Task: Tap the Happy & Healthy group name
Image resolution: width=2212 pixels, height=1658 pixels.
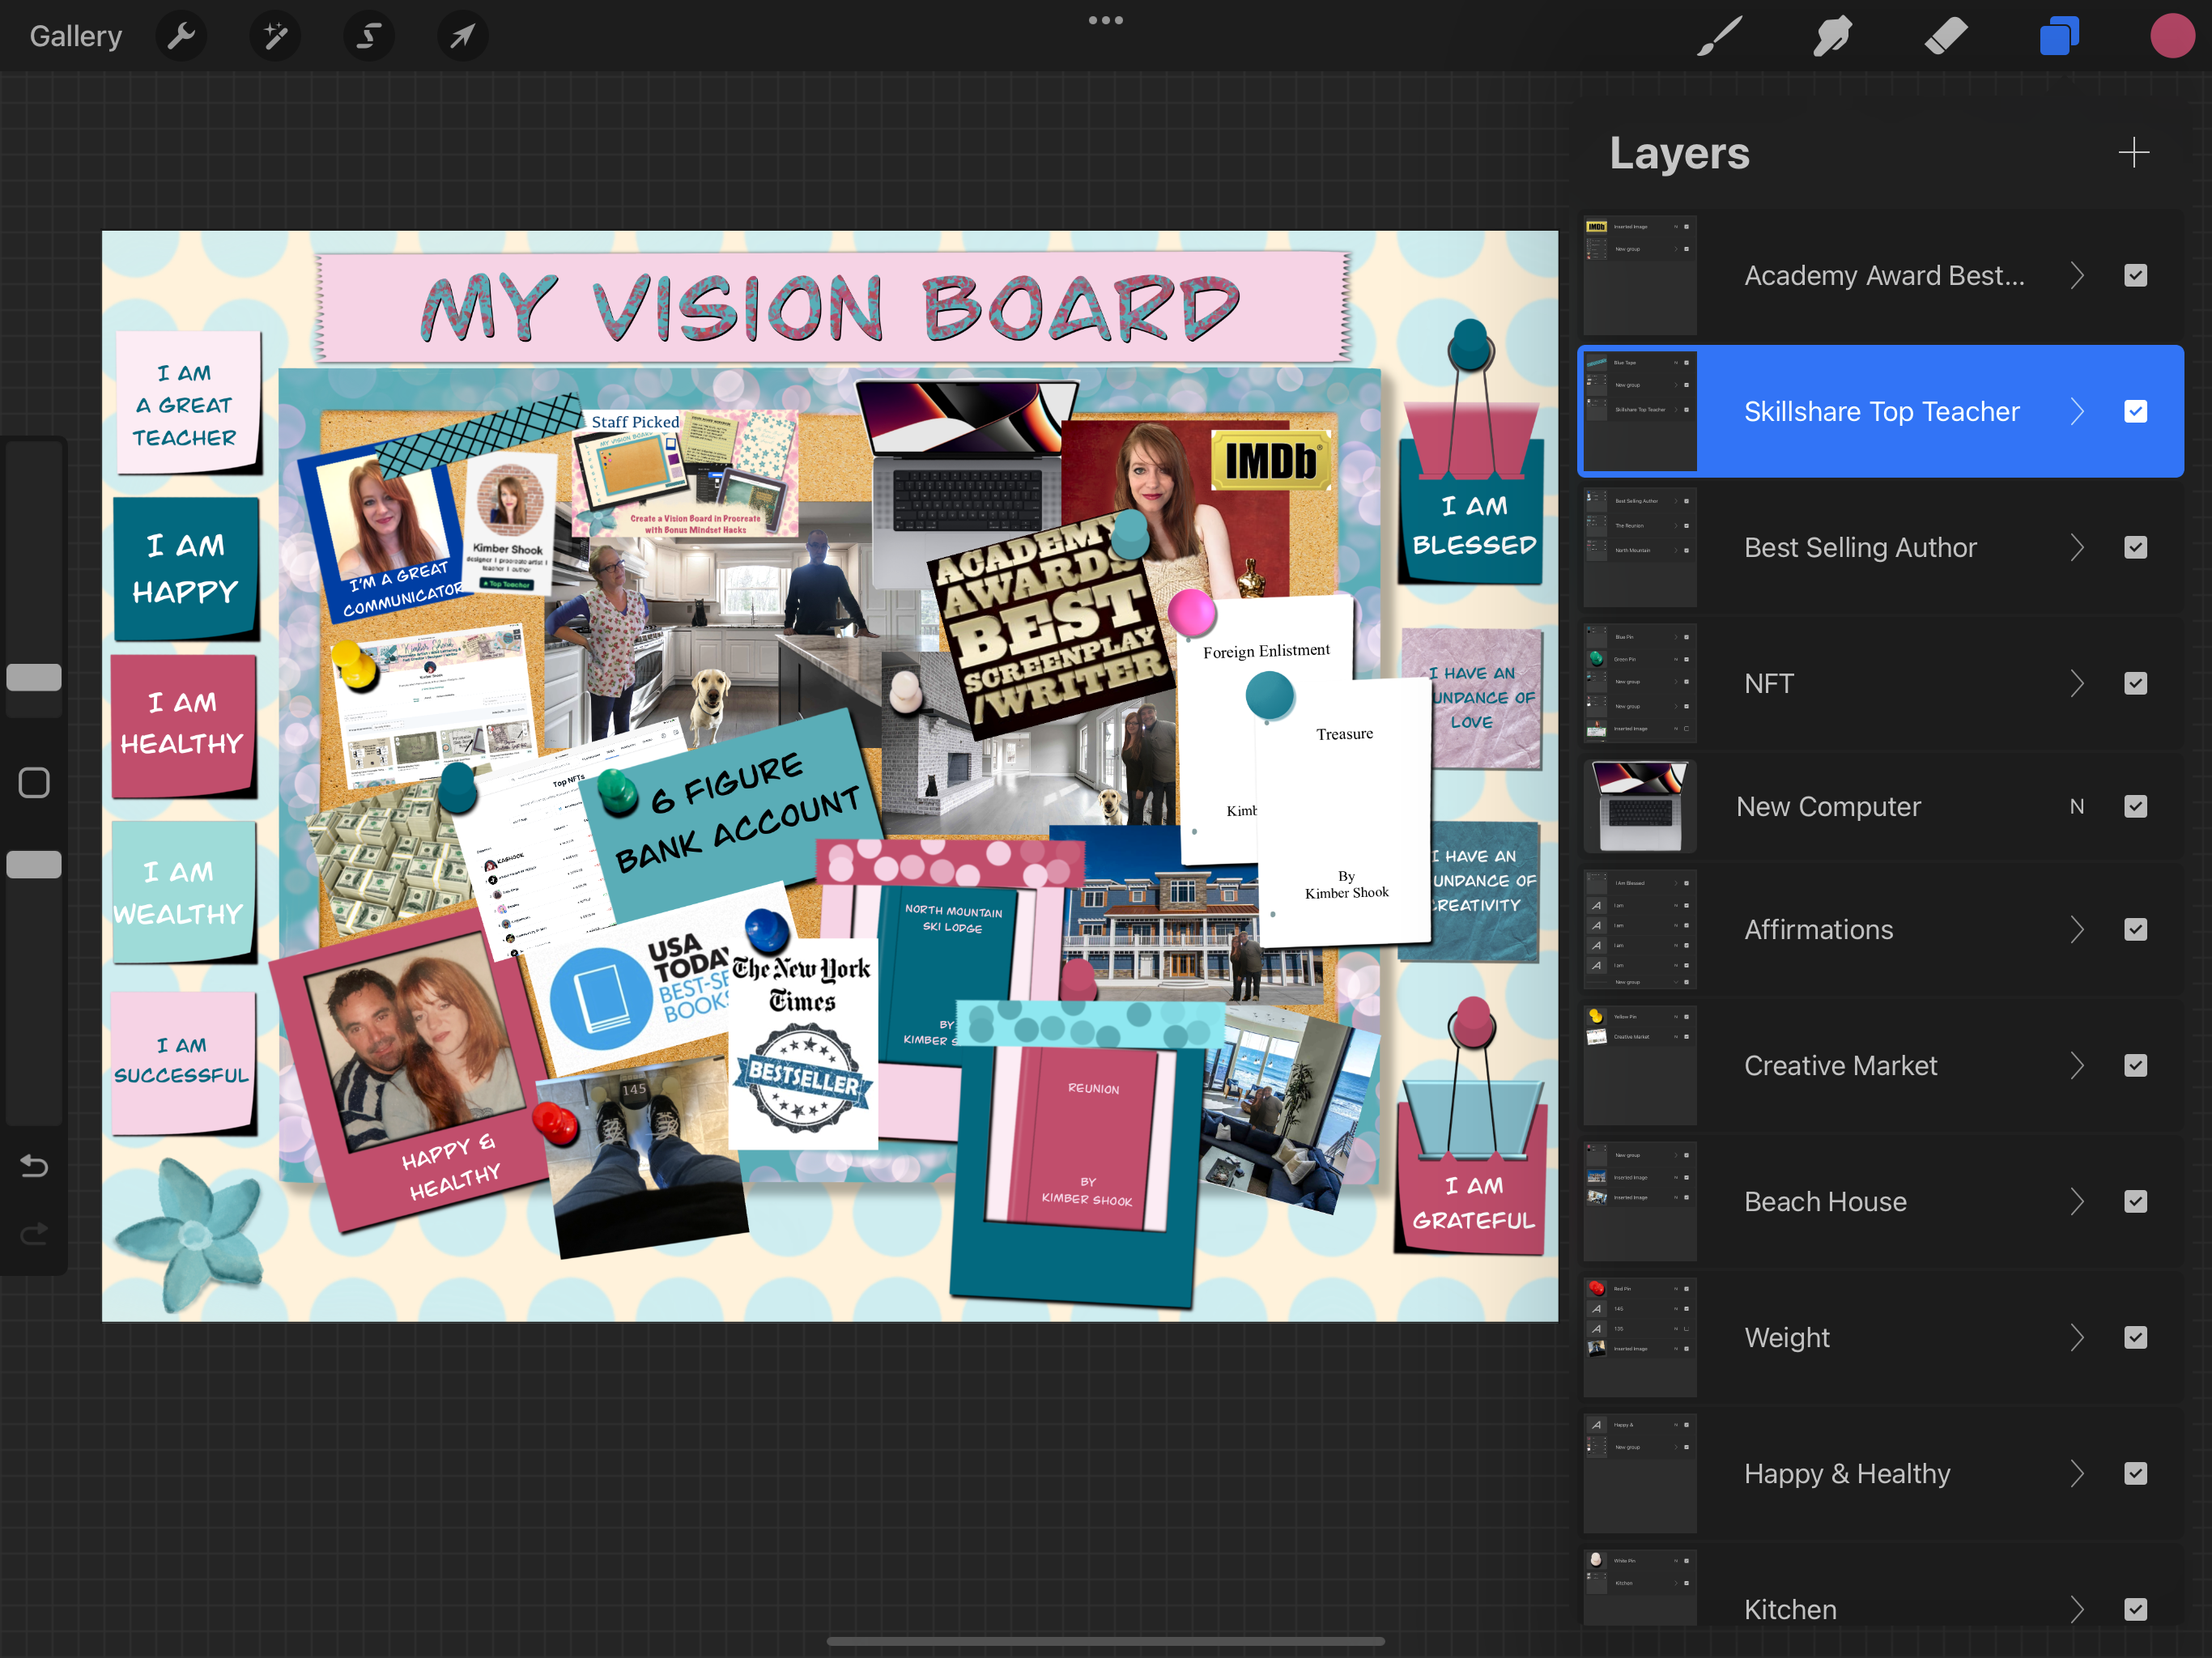Action: tap(1847, 1473)
